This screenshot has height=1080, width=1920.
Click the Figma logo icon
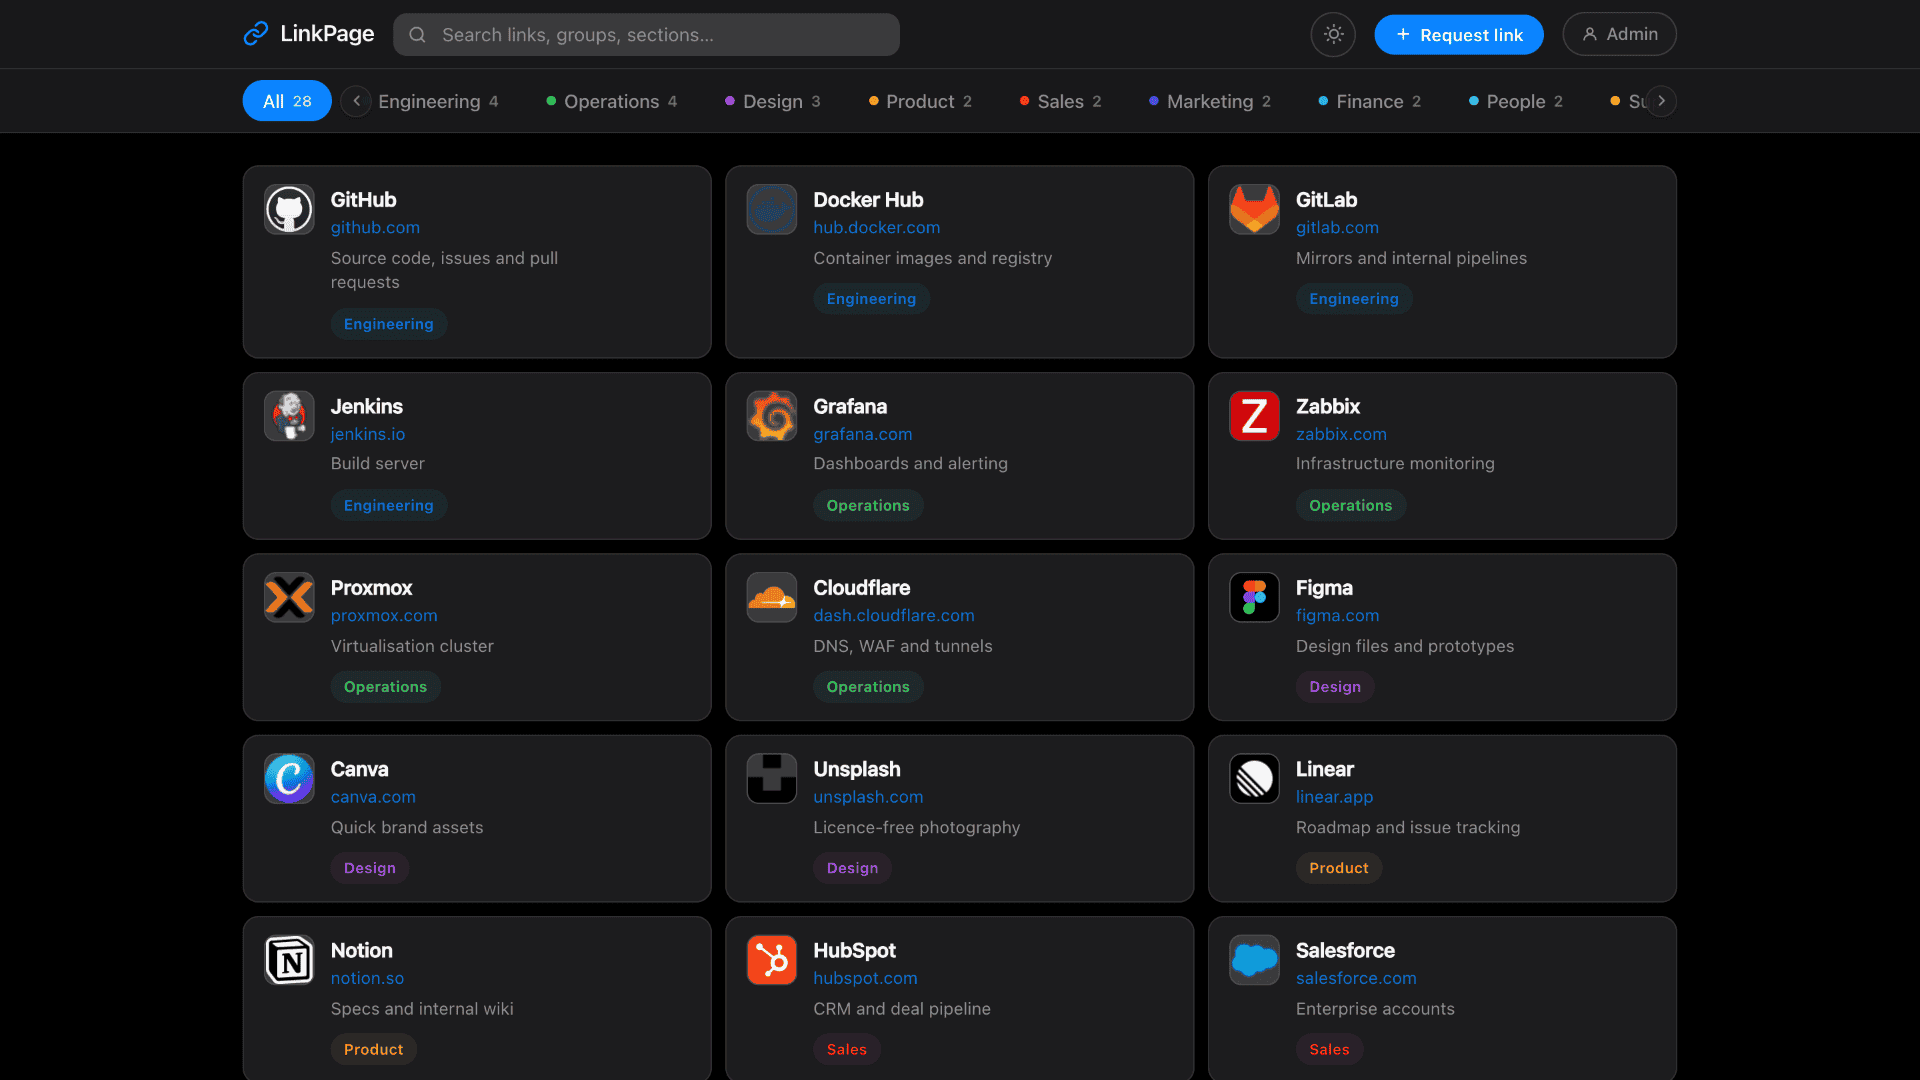[x=1254, y=597]
